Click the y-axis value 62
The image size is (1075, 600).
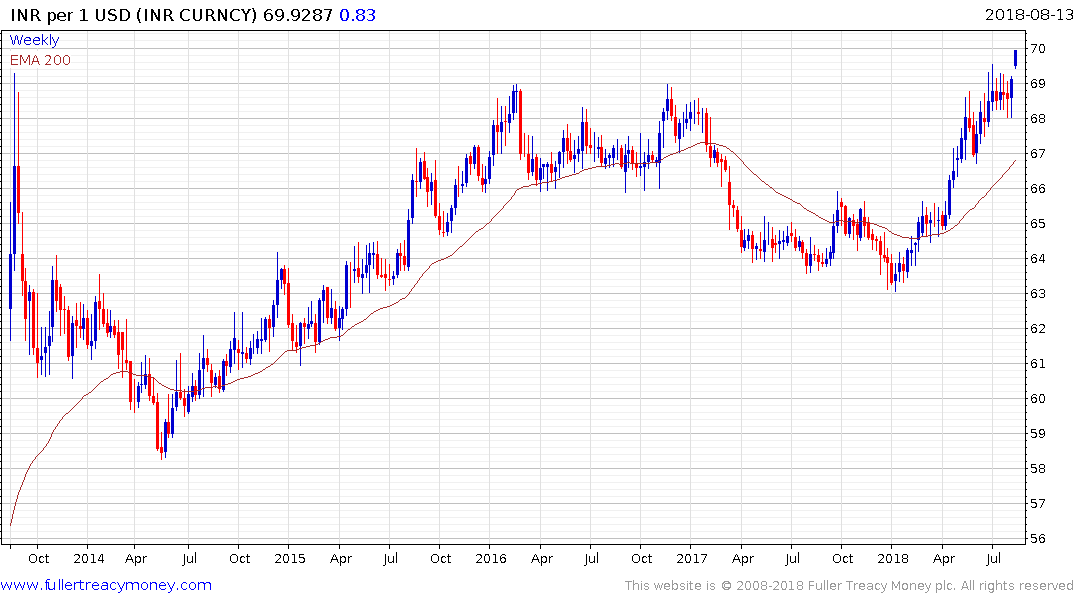pos(1038,328)
